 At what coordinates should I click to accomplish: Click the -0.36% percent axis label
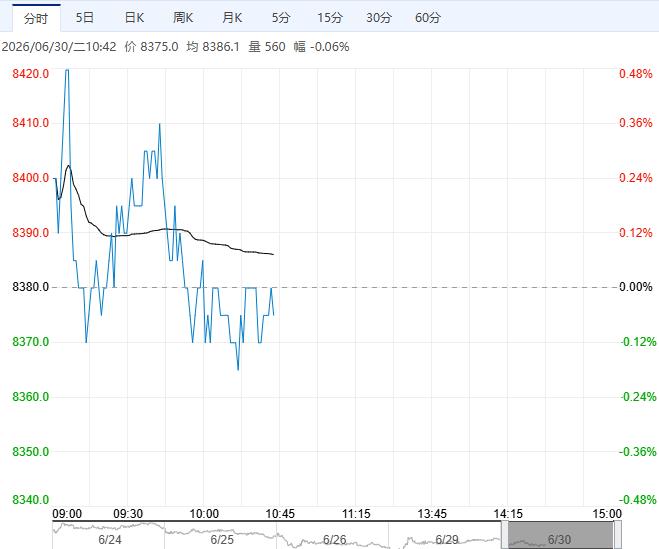pos(638,451)
